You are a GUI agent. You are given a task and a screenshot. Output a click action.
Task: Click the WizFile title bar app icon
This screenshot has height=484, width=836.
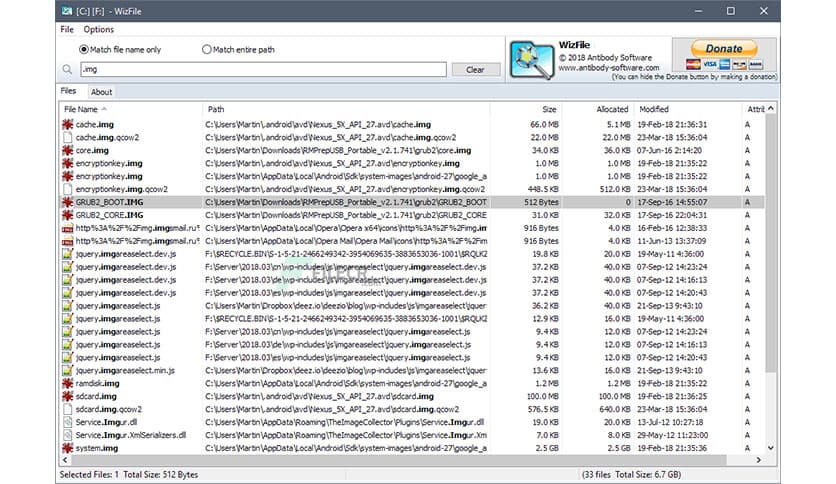tap(67, 11)
